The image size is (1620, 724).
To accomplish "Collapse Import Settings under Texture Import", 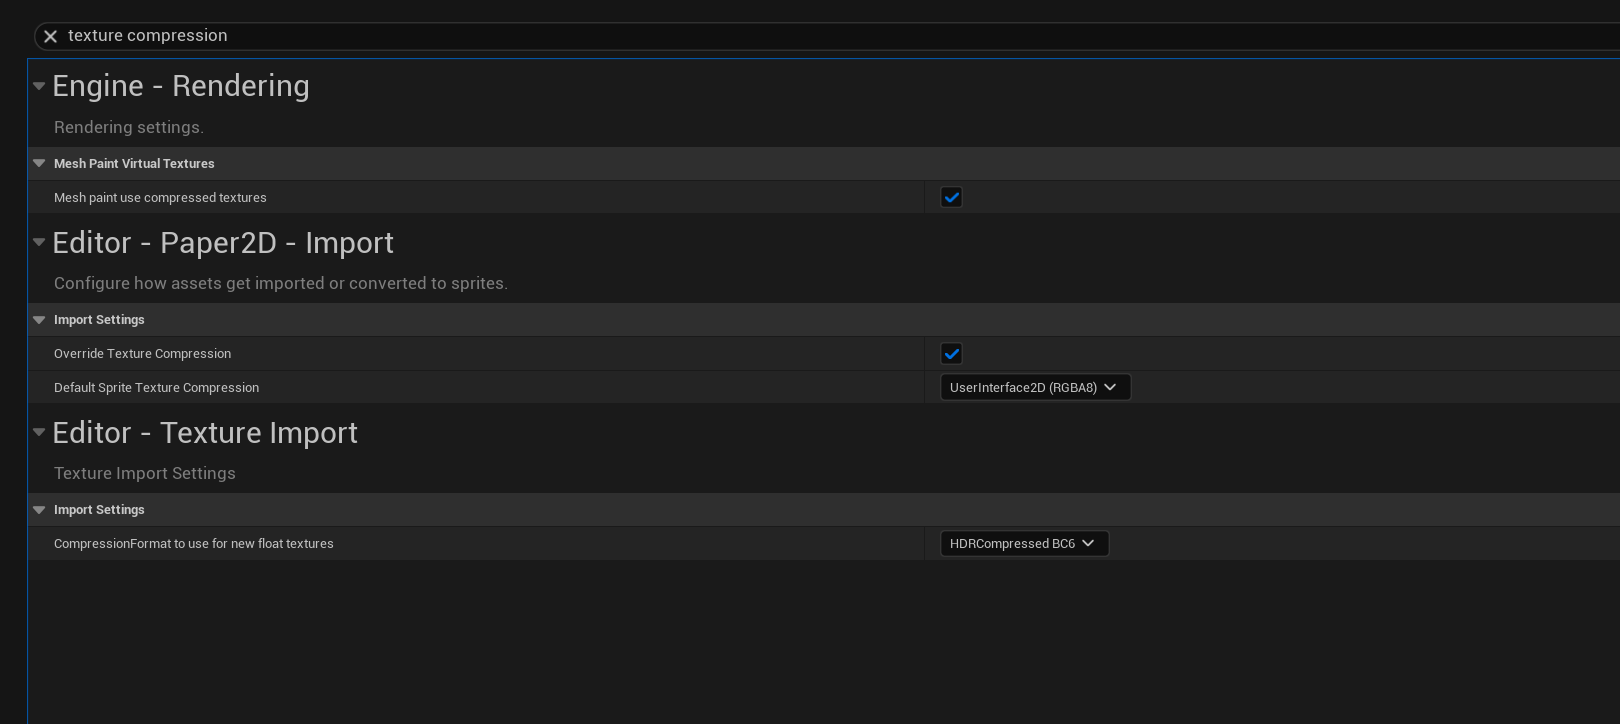I will pyautogui.click(x=39, y=510).
